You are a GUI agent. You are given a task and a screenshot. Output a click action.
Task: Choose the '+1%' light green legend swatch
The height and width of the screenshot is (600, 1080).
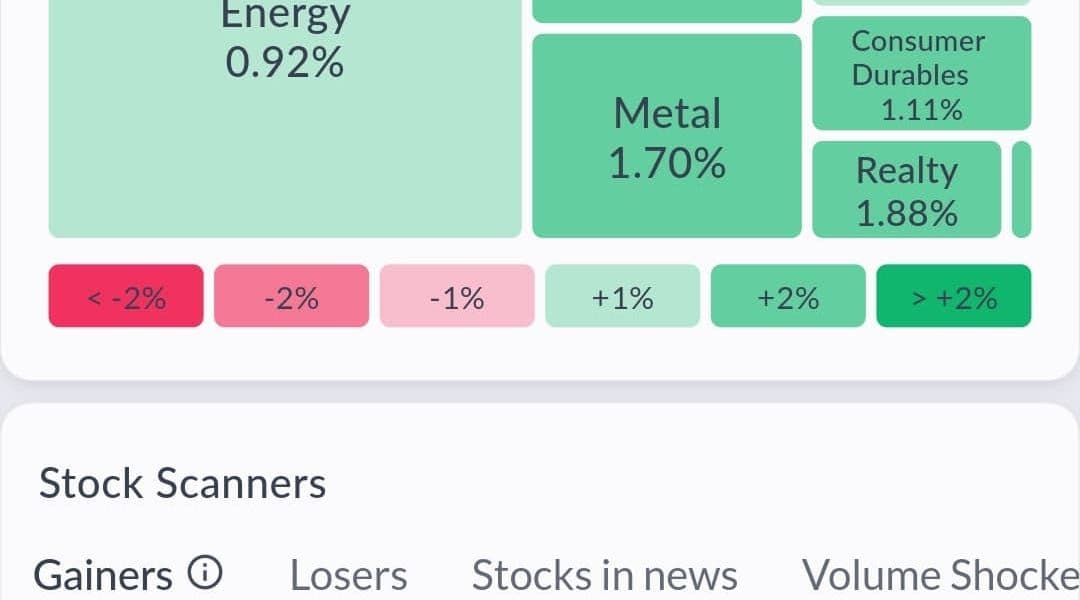point(622,296)
